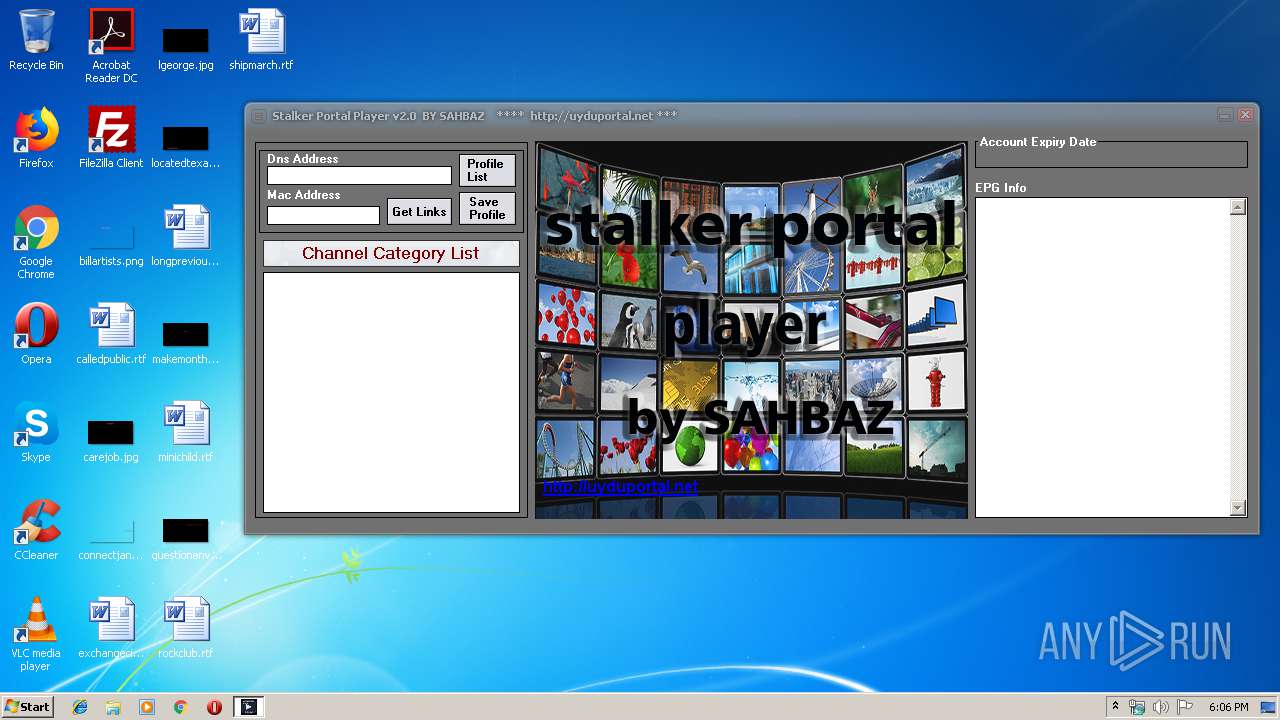The height and width of the screenshot is (720, 1280).
Task: Click the Get Links button
Action: tap(419, 211)
